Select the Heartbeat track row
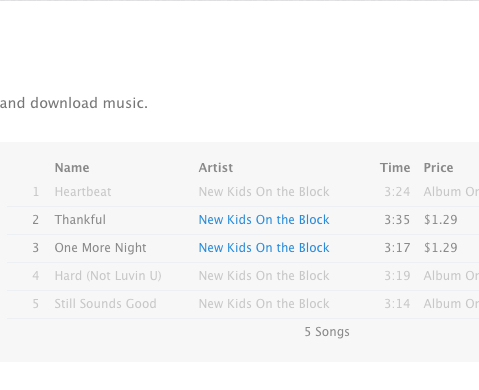 243,192
